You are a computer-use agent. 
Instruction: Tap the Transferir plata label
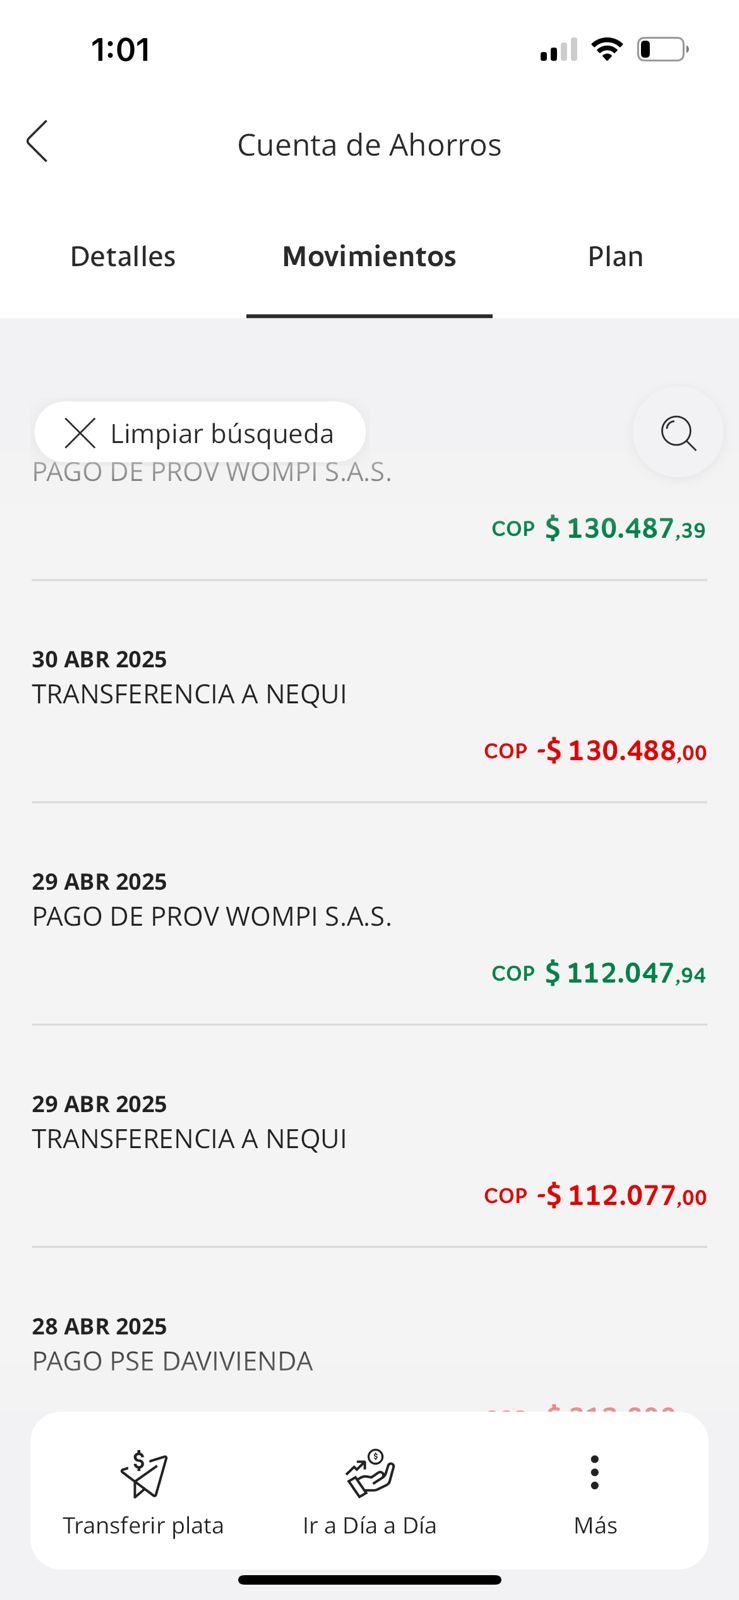coord(144,1526)
